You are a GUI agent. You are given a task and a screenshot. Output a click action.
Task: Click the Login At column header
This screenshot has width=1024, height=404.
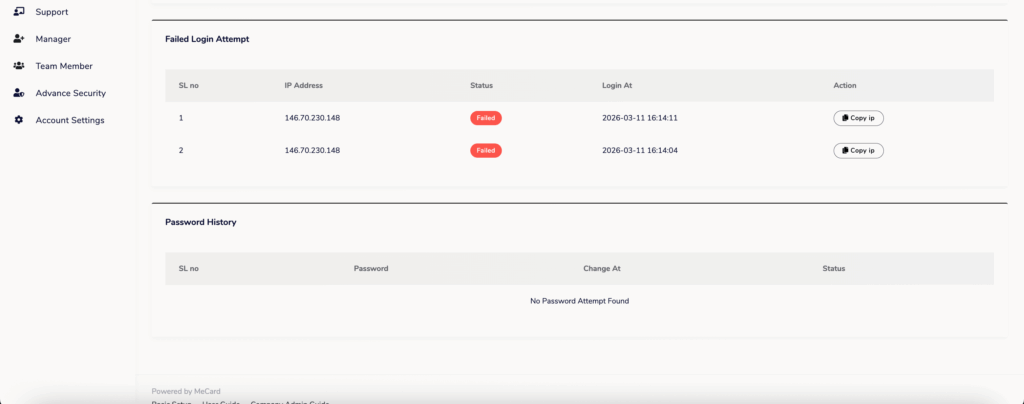[x=617, y=86]
